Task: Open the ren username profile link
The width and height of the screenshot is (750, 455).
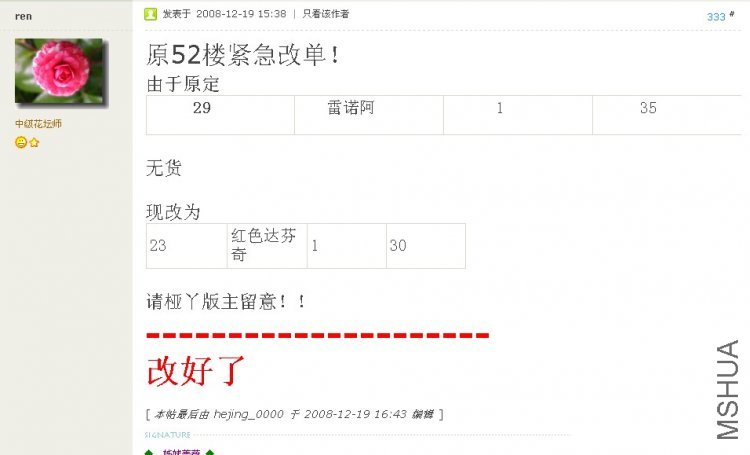Action: (x=23, y=16)
